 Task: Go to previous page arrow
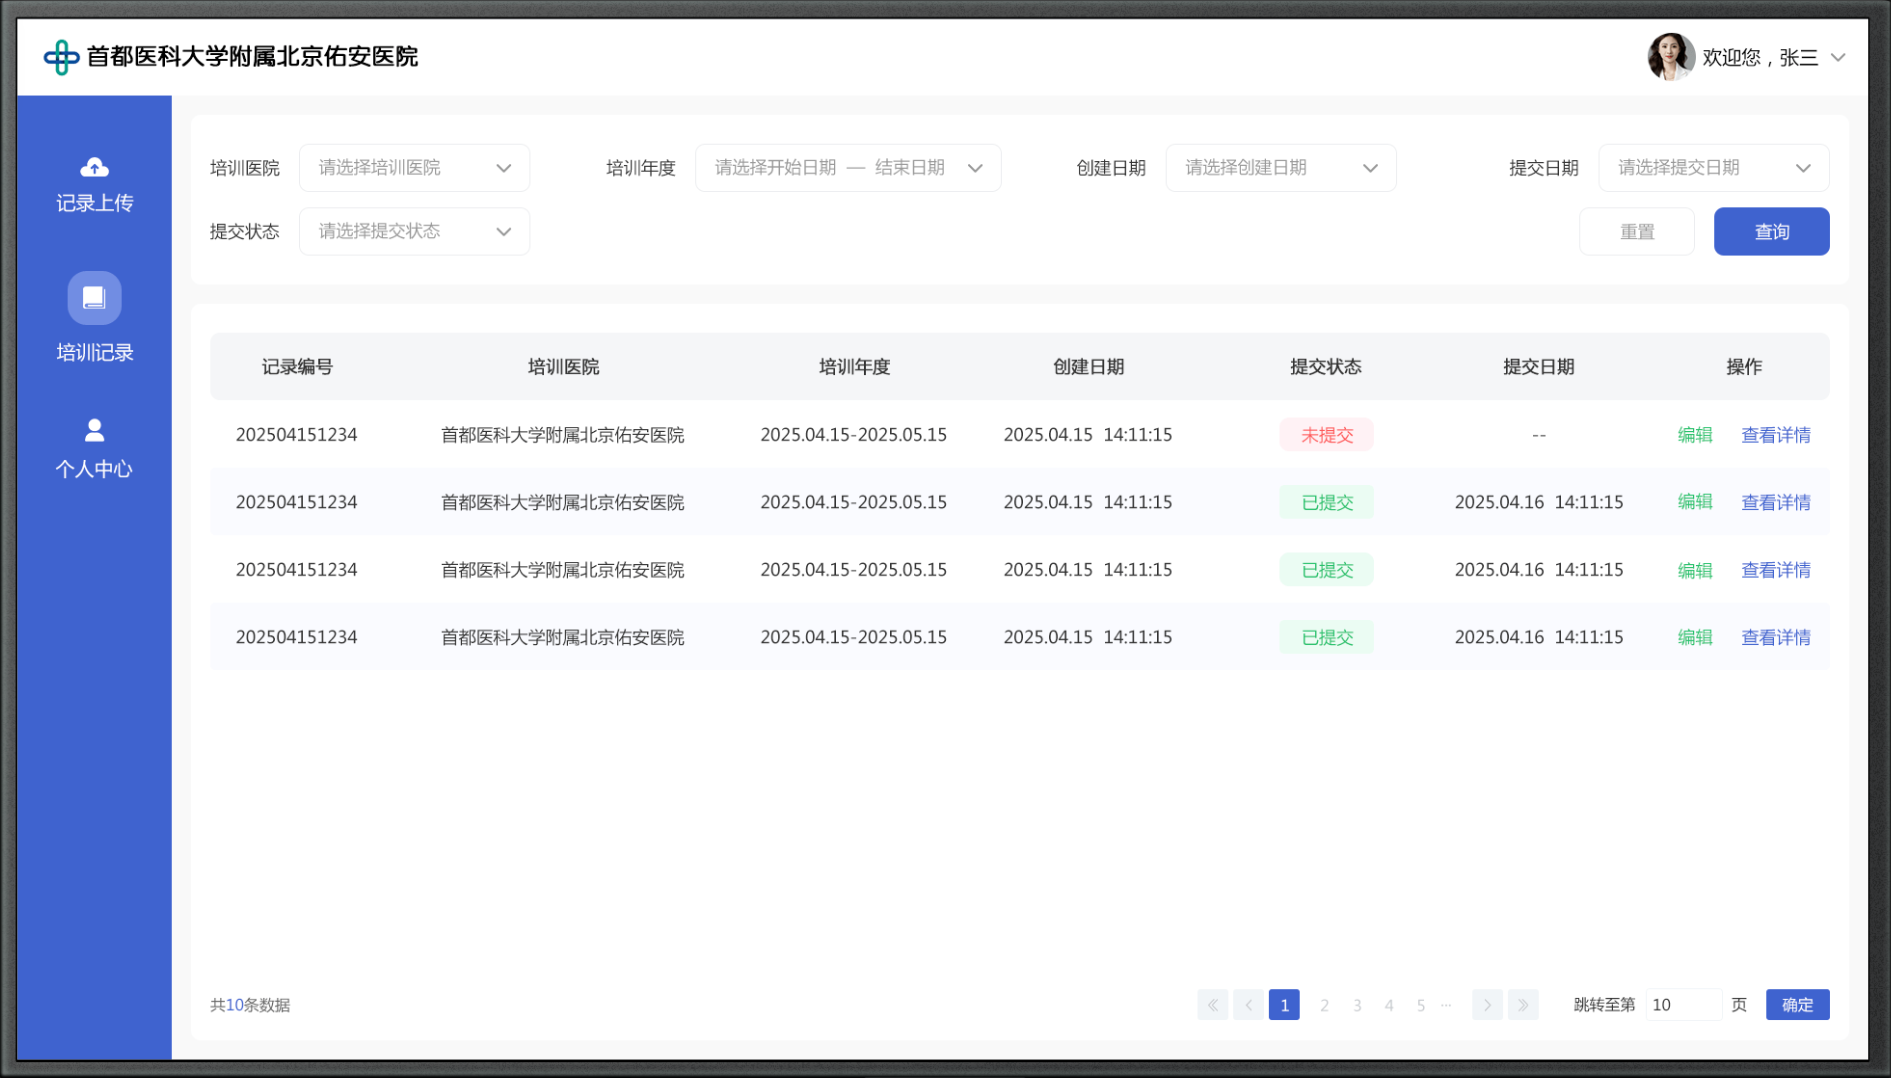[1248, 1005]
